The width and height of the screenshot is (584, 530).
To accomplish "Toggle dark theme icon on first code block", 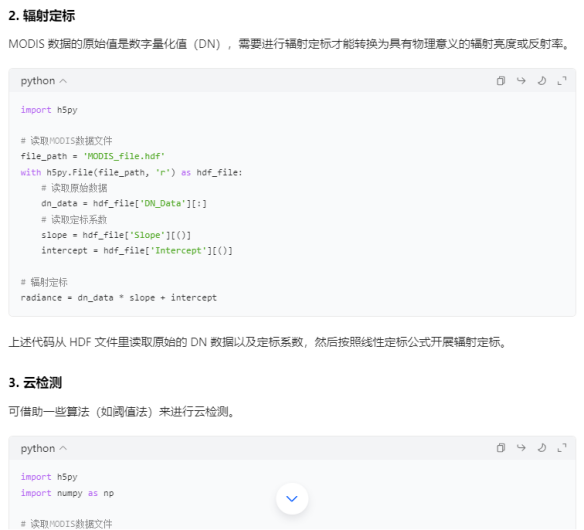I will coord(542,80).
